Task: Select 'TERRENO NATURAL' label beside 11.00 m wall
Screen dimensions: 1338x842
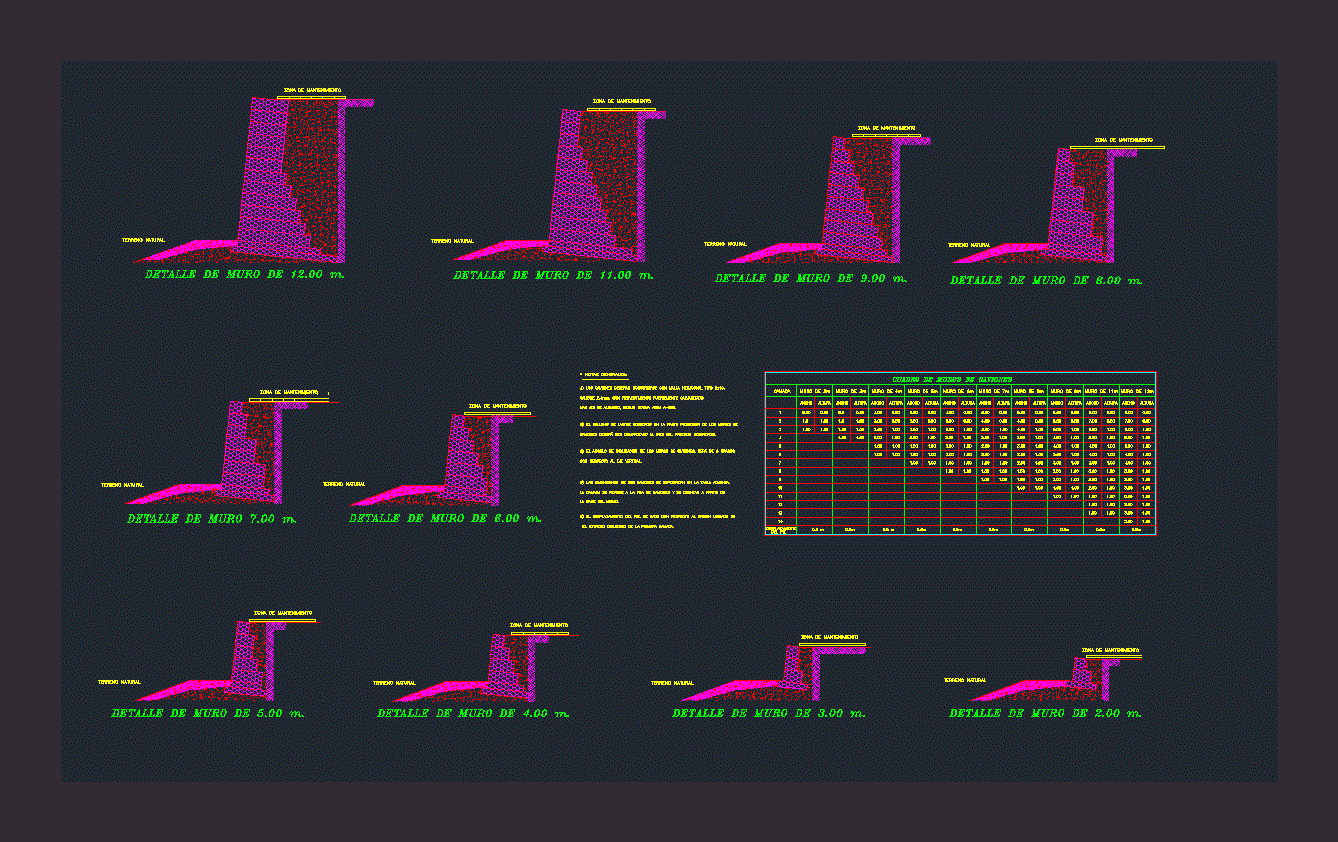Action: coord(452,241)
